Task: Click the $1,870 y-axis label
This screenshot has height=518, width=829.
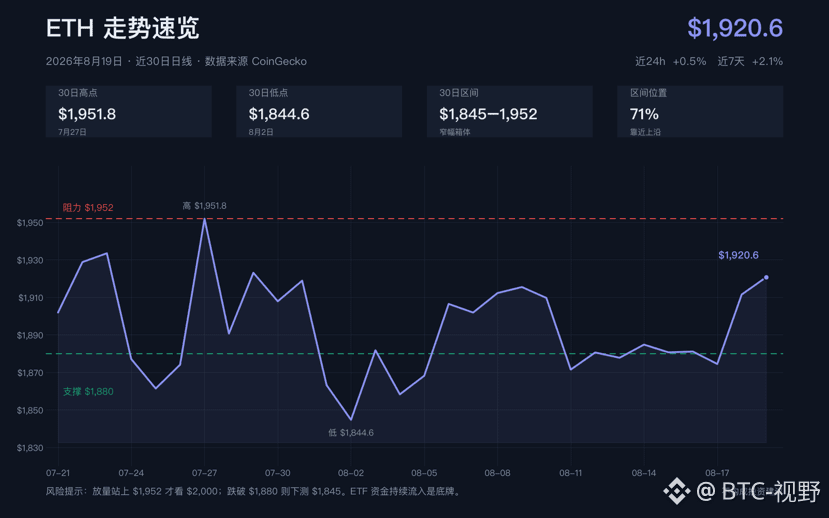Action: coord(30,373)
